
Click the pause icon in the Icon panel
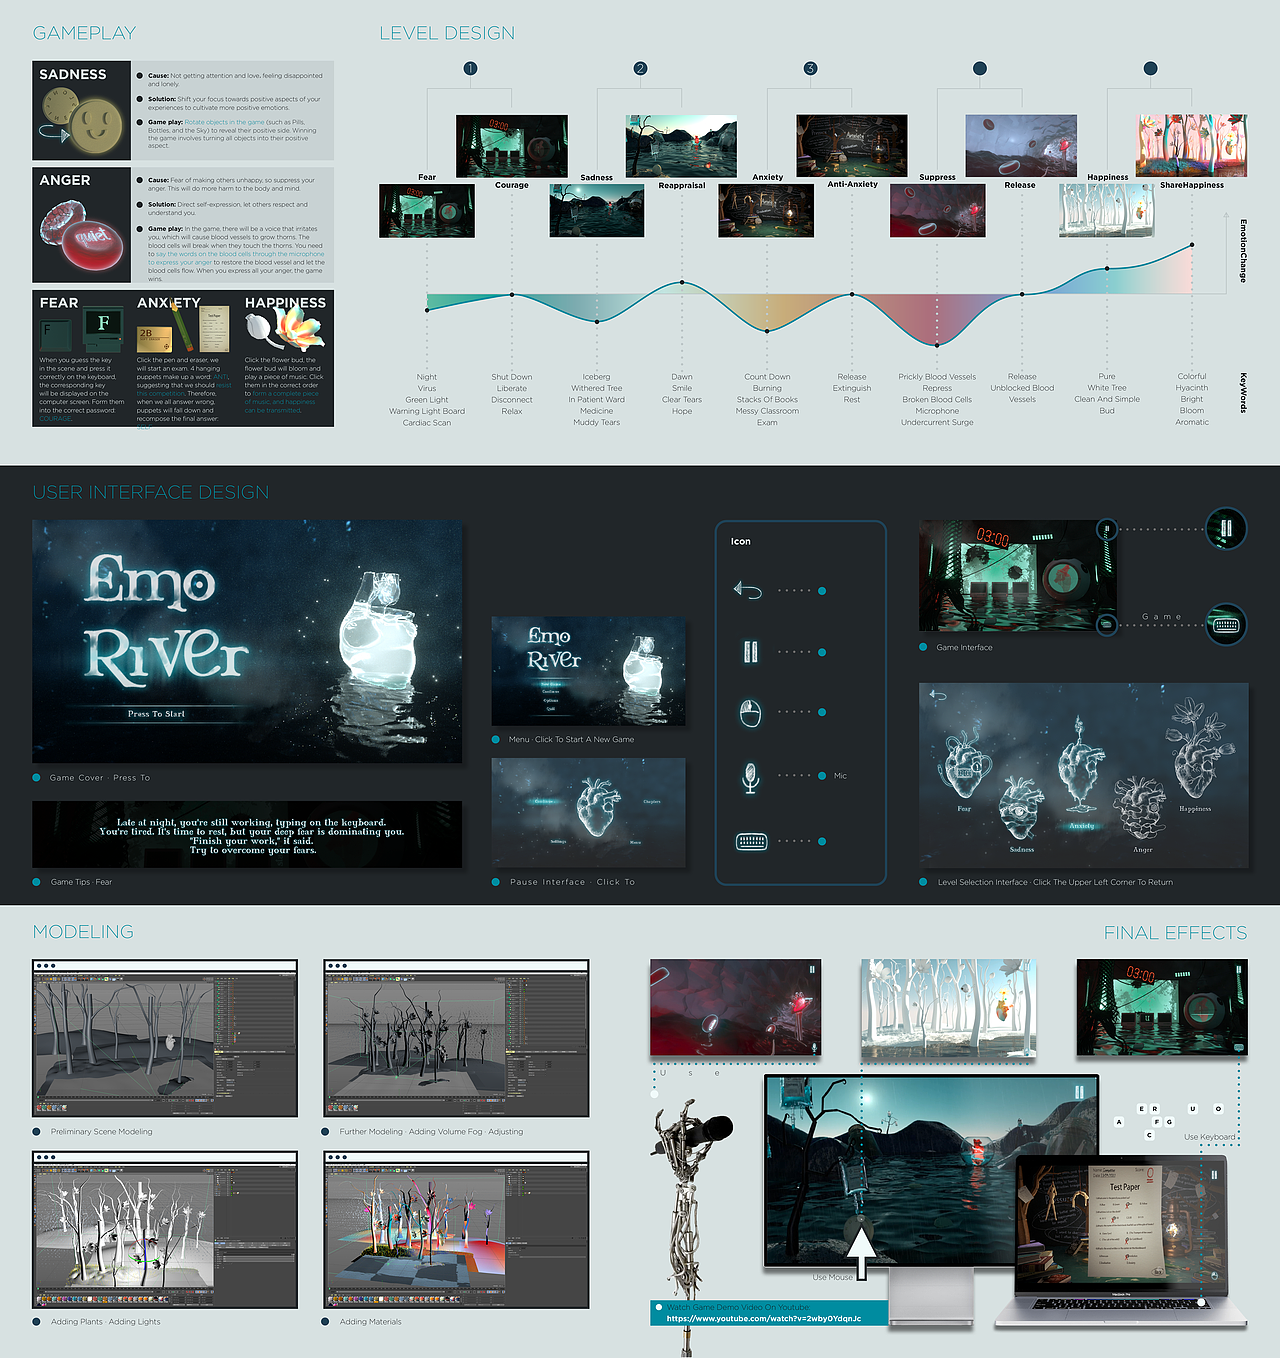point(750,652)
